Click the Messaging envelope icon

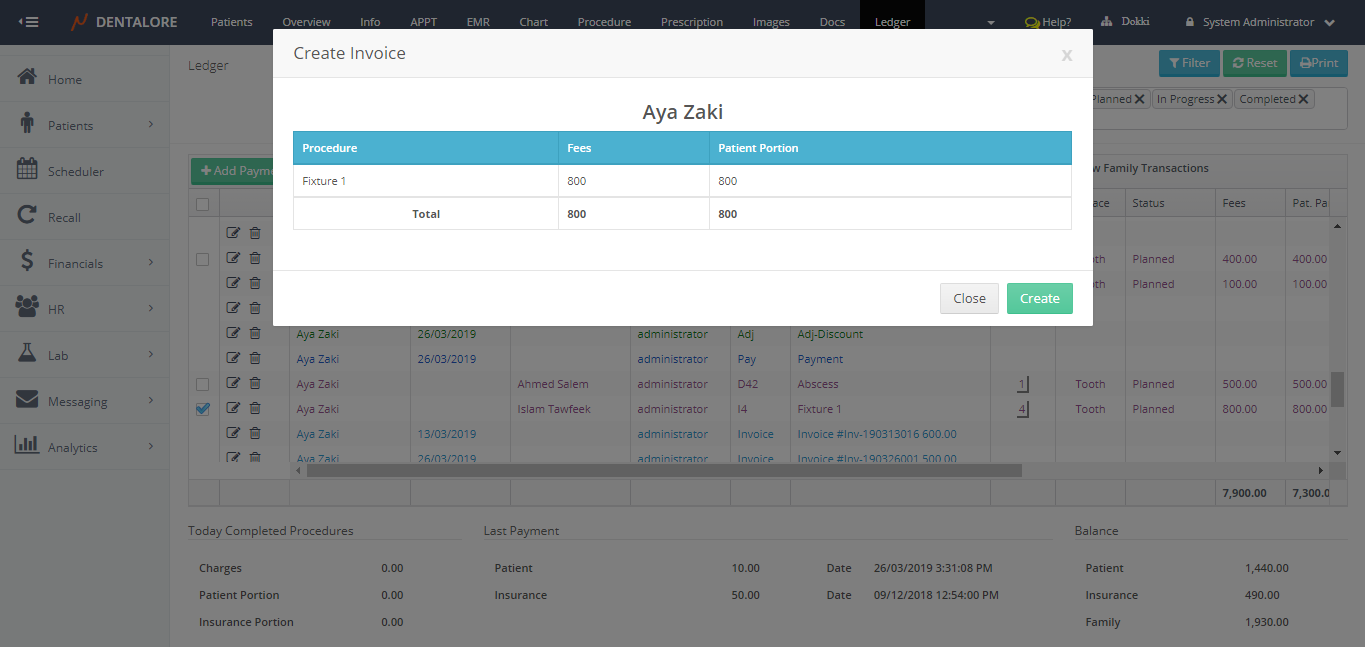tap(28, 400)
